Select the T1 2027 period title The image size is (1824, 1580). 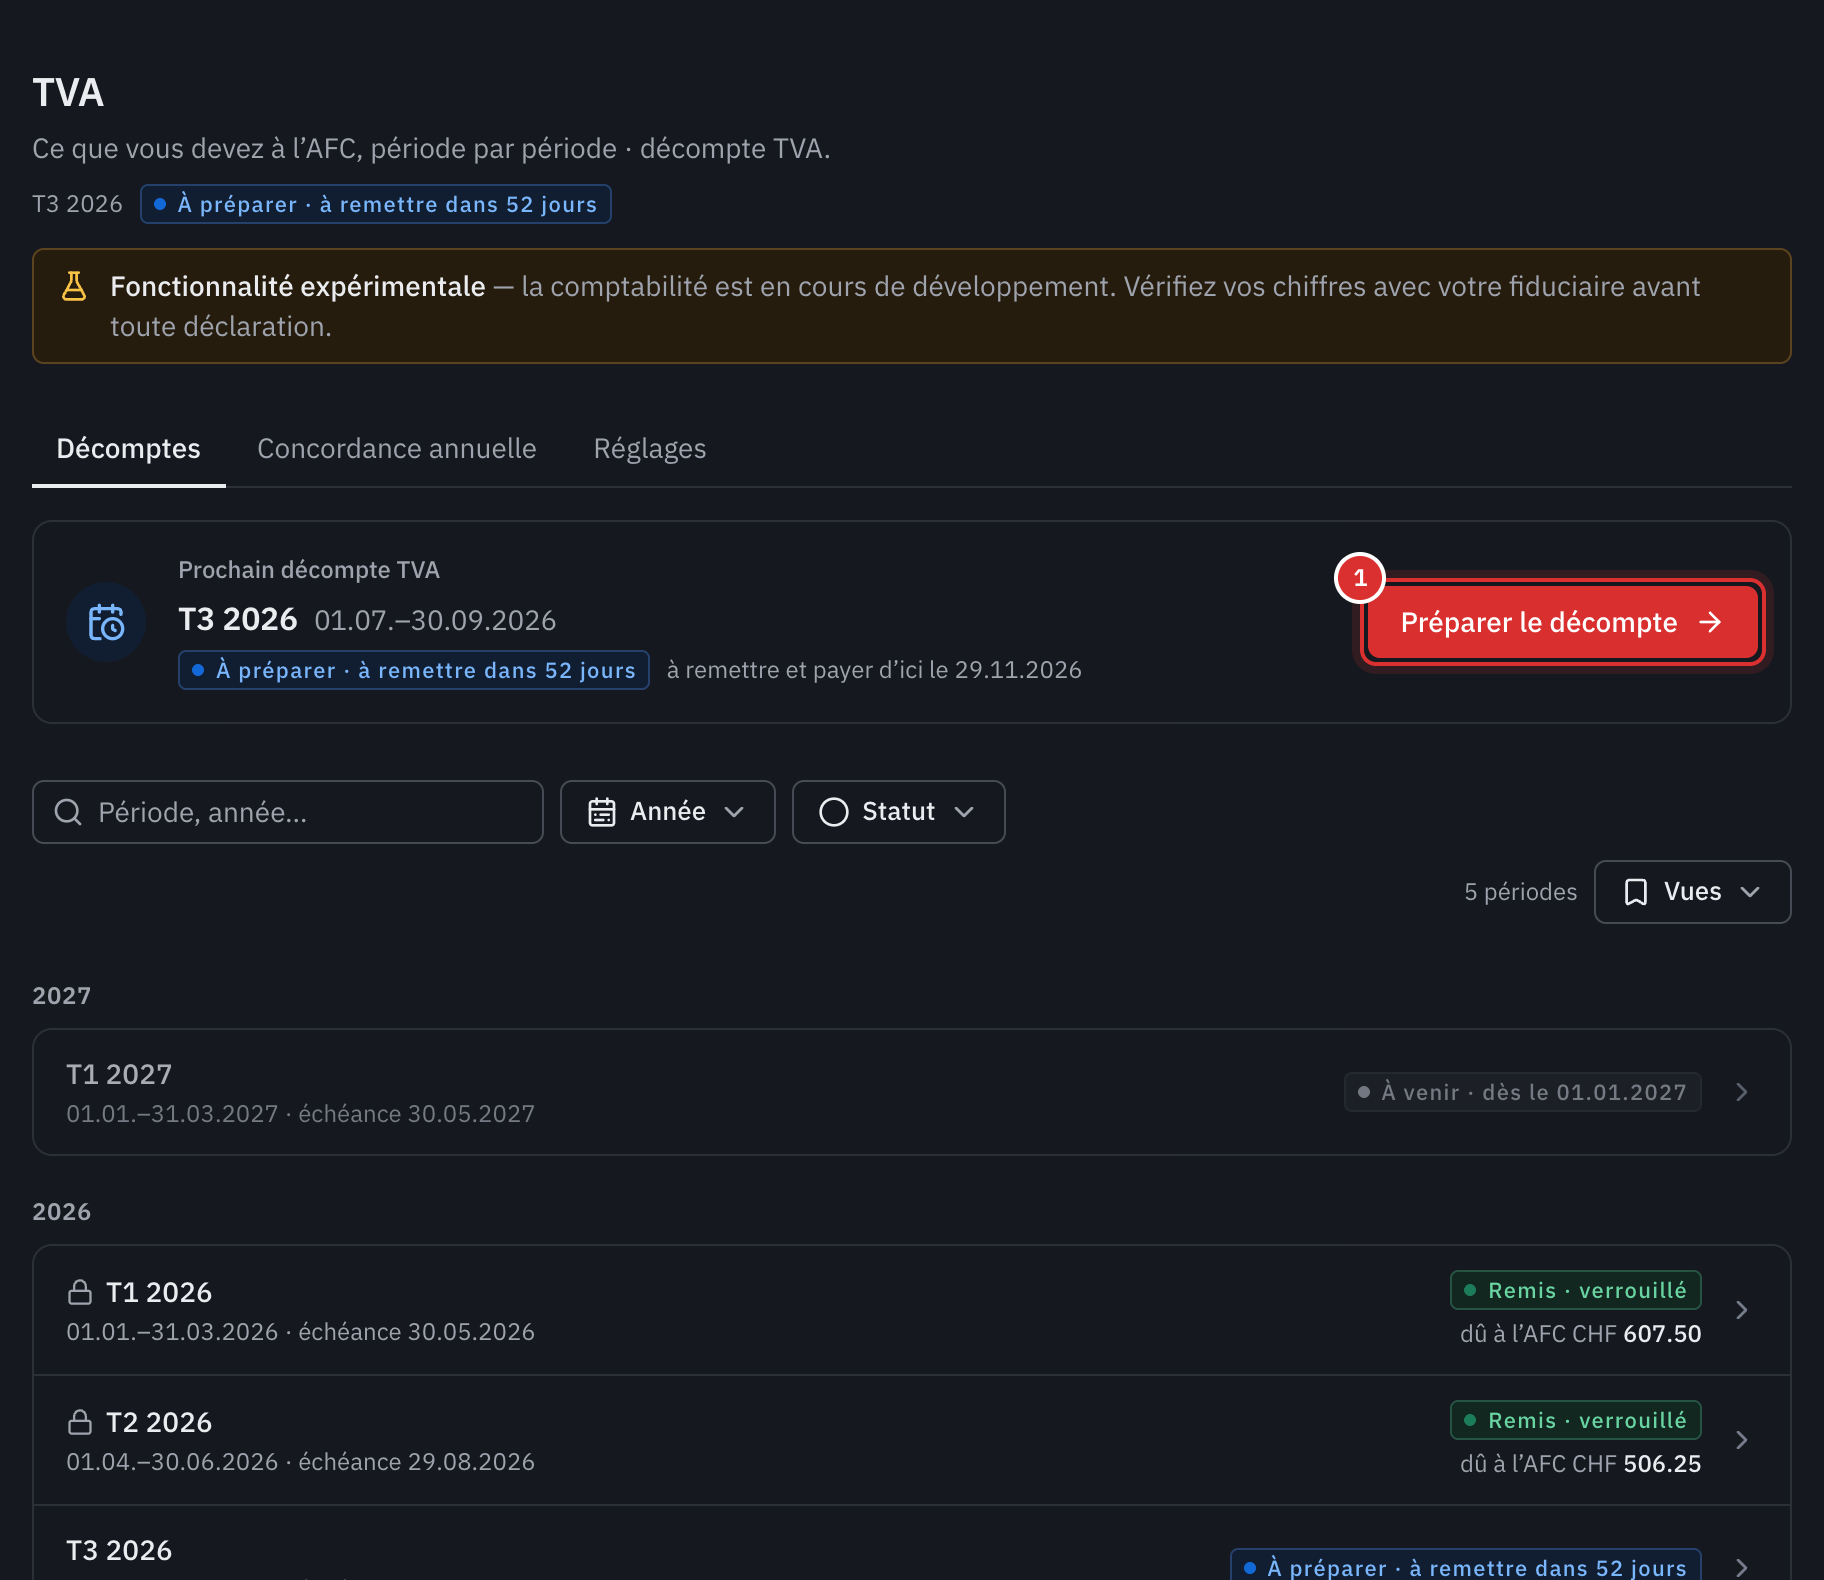pos(119,1074)
